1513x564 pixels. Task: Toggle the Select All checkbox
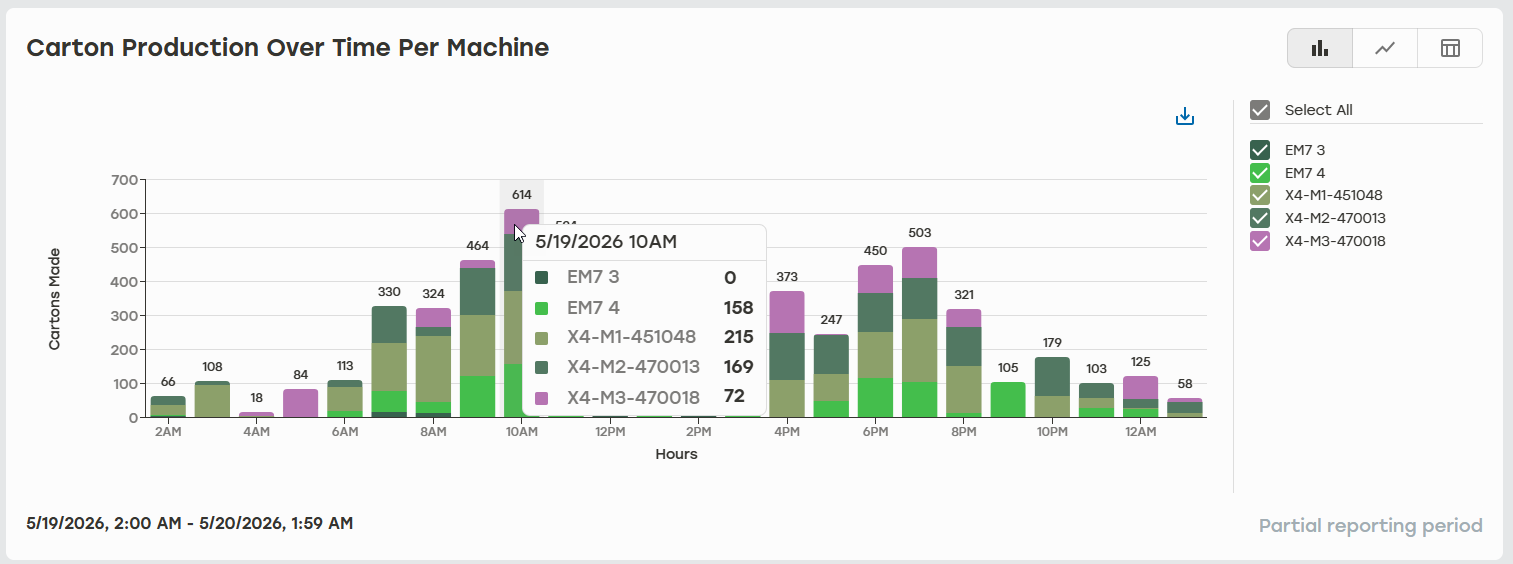(1260, 110)
